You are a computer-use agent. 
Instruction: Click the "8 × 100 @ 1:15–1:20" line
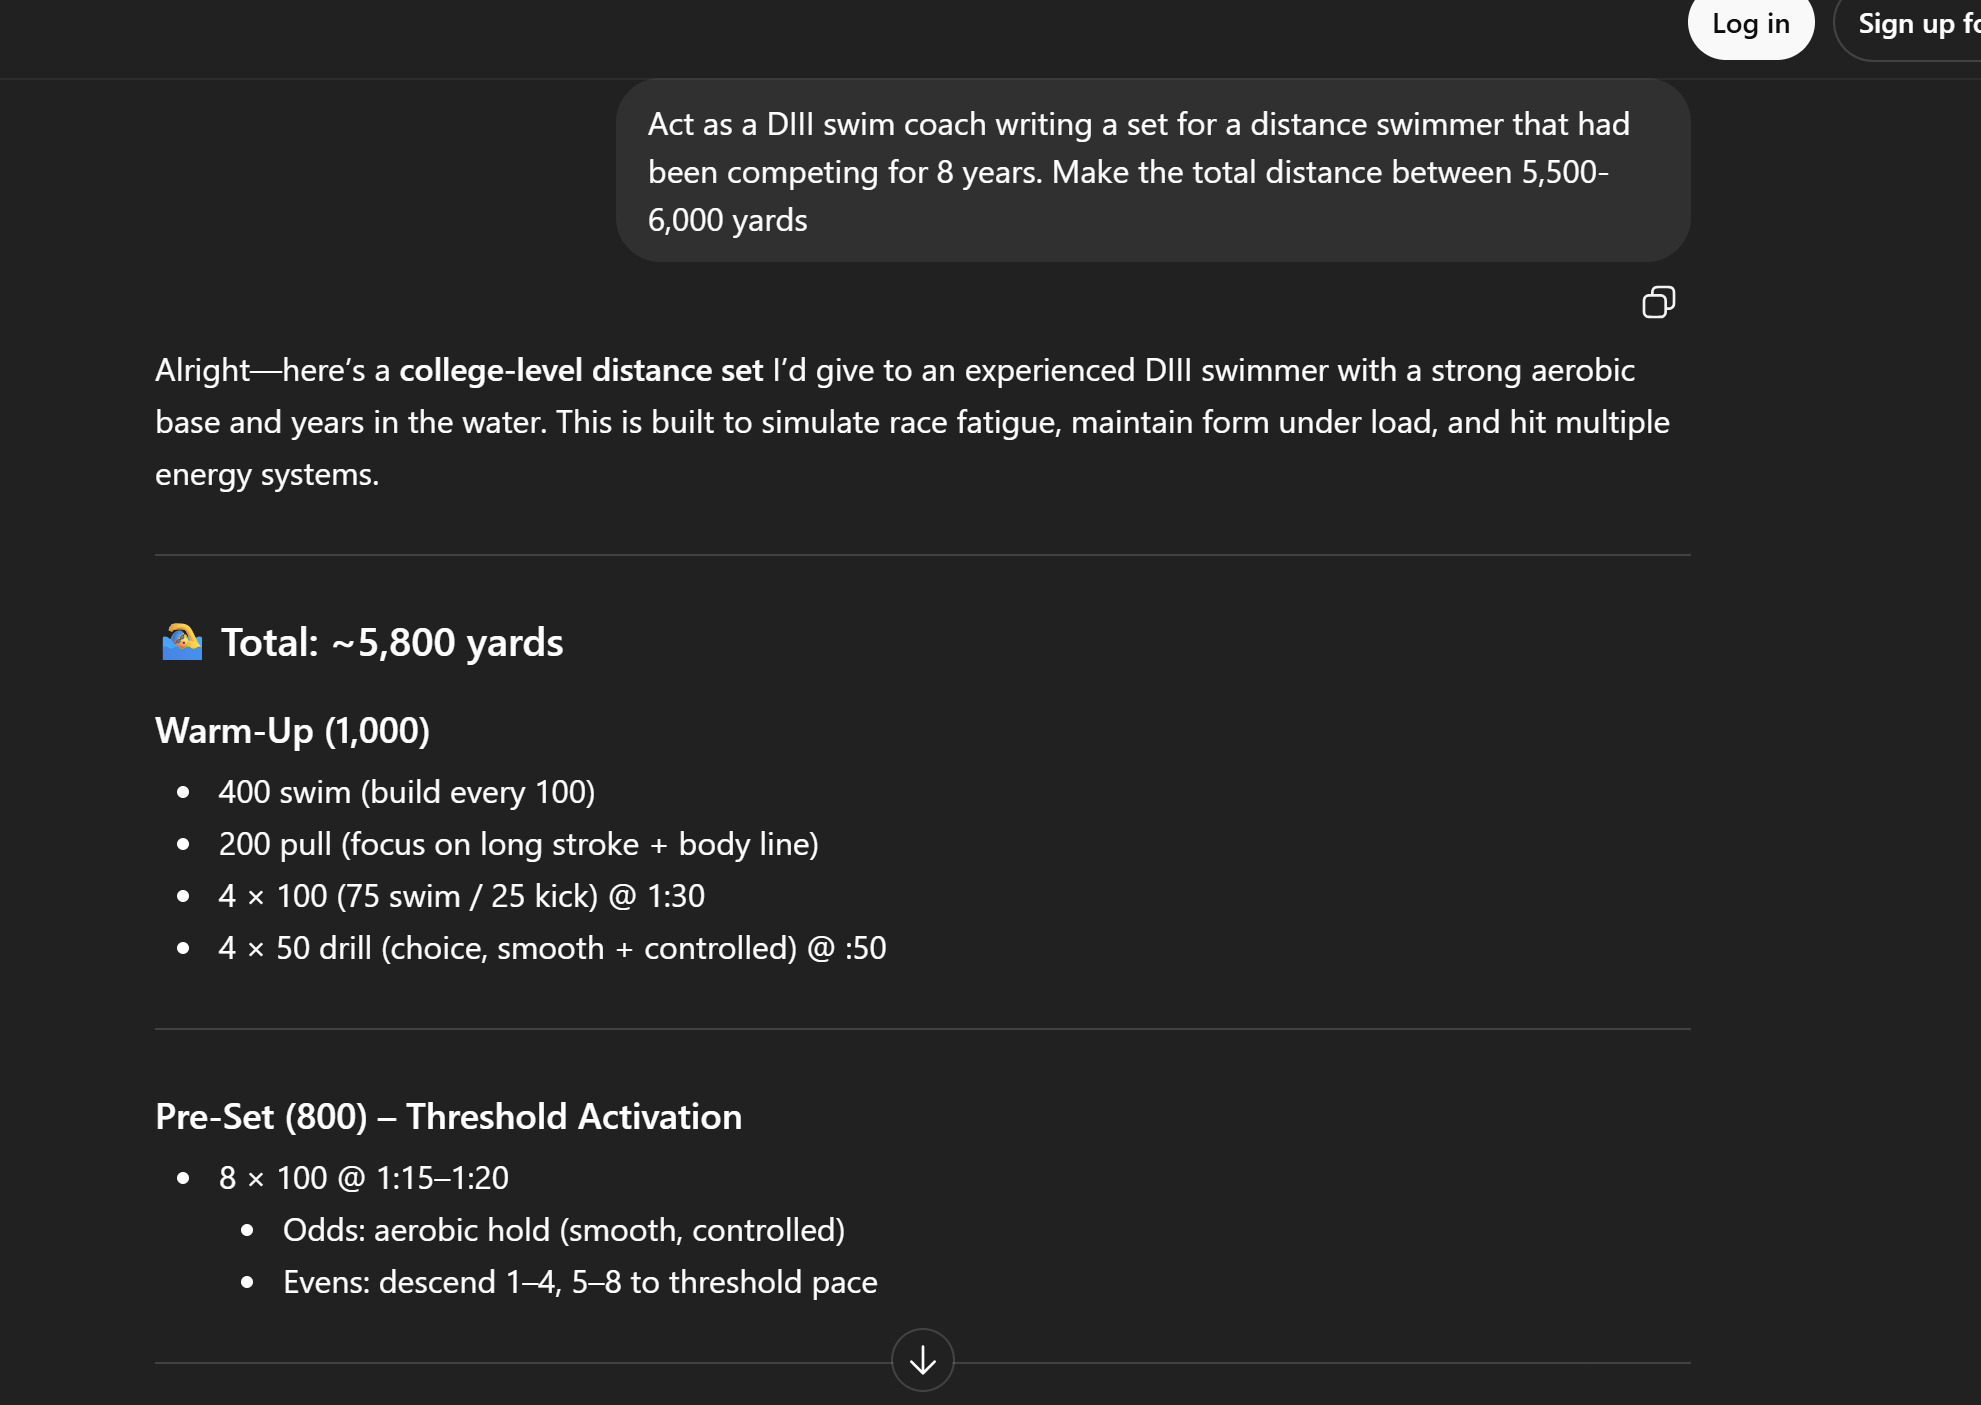363,1179
